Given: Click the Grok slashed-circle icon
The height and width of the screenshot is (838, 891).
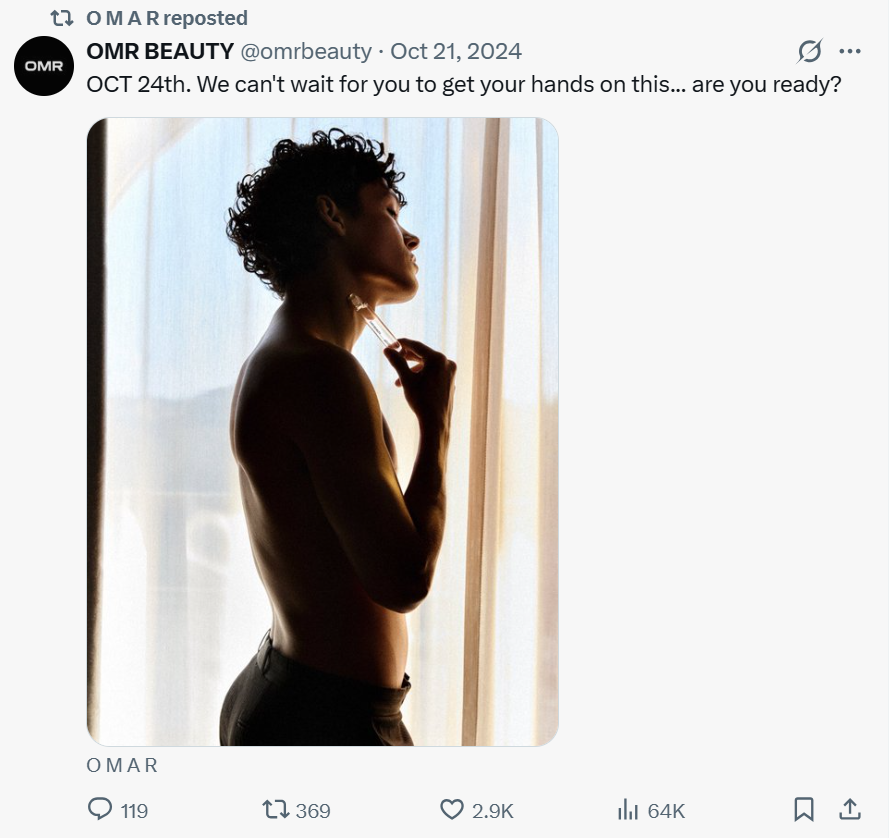Looking at the screenshot, I should [810, 51].
